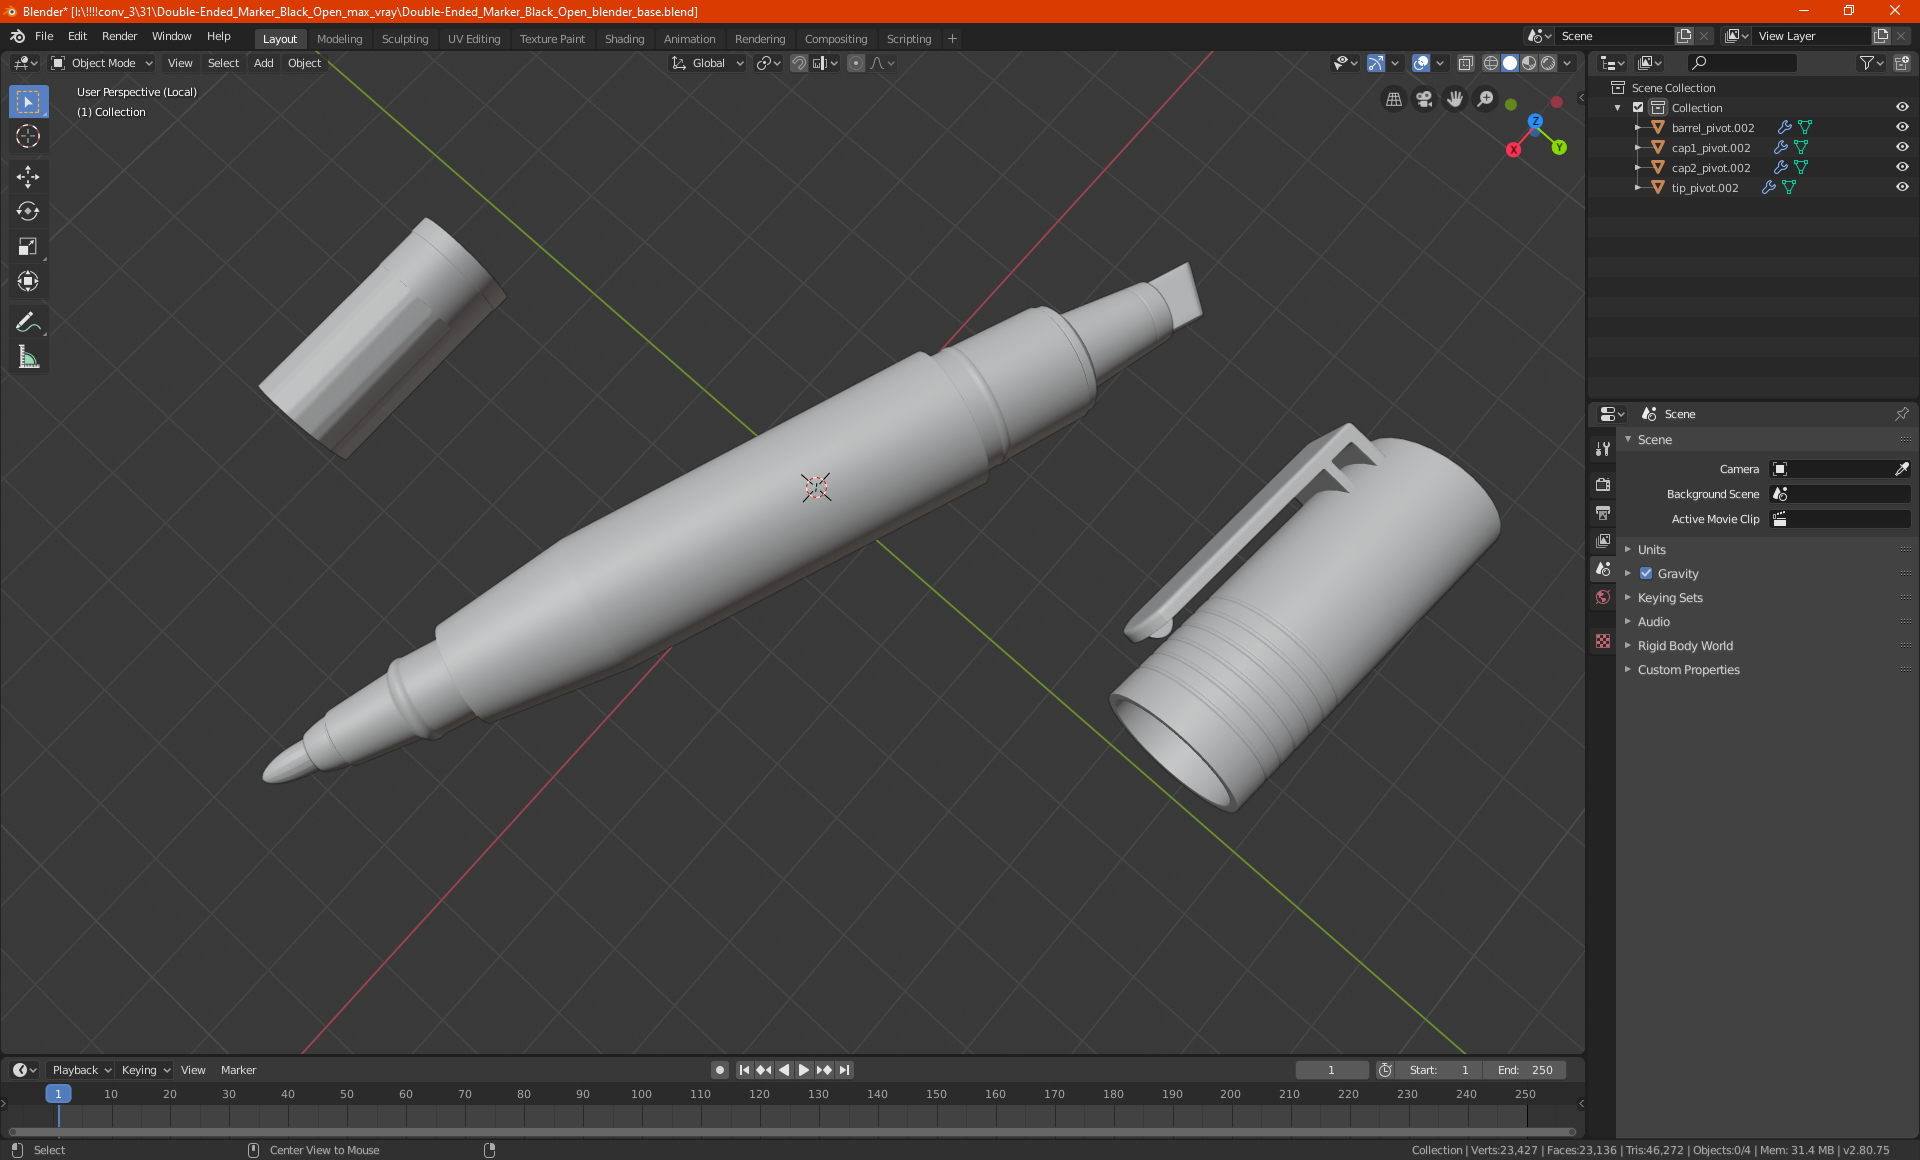Select the Scale tool

tap(28, 246)
